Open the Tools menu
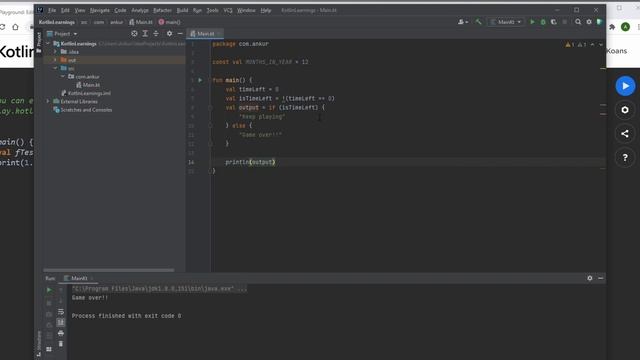 212,10
